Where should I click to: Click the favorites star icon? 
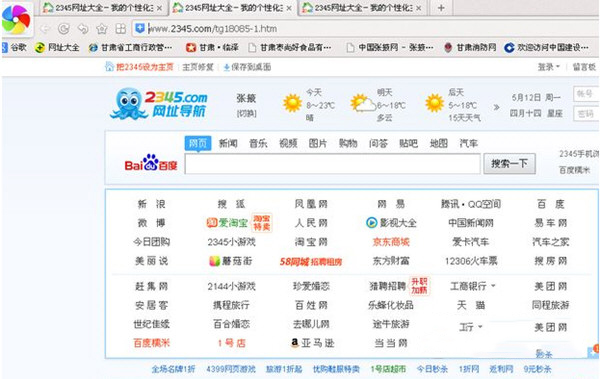(102, 29)
